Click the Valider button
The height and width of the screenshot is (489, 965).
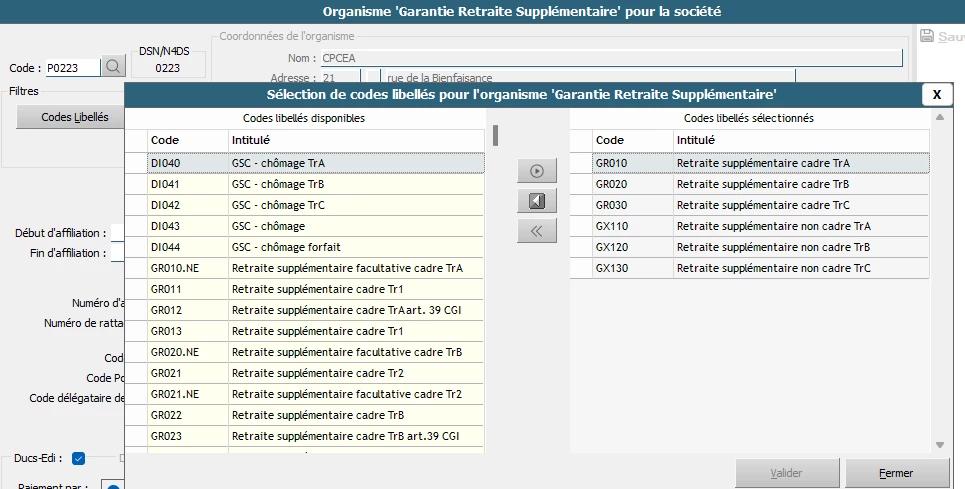click(x=787, y=473)
